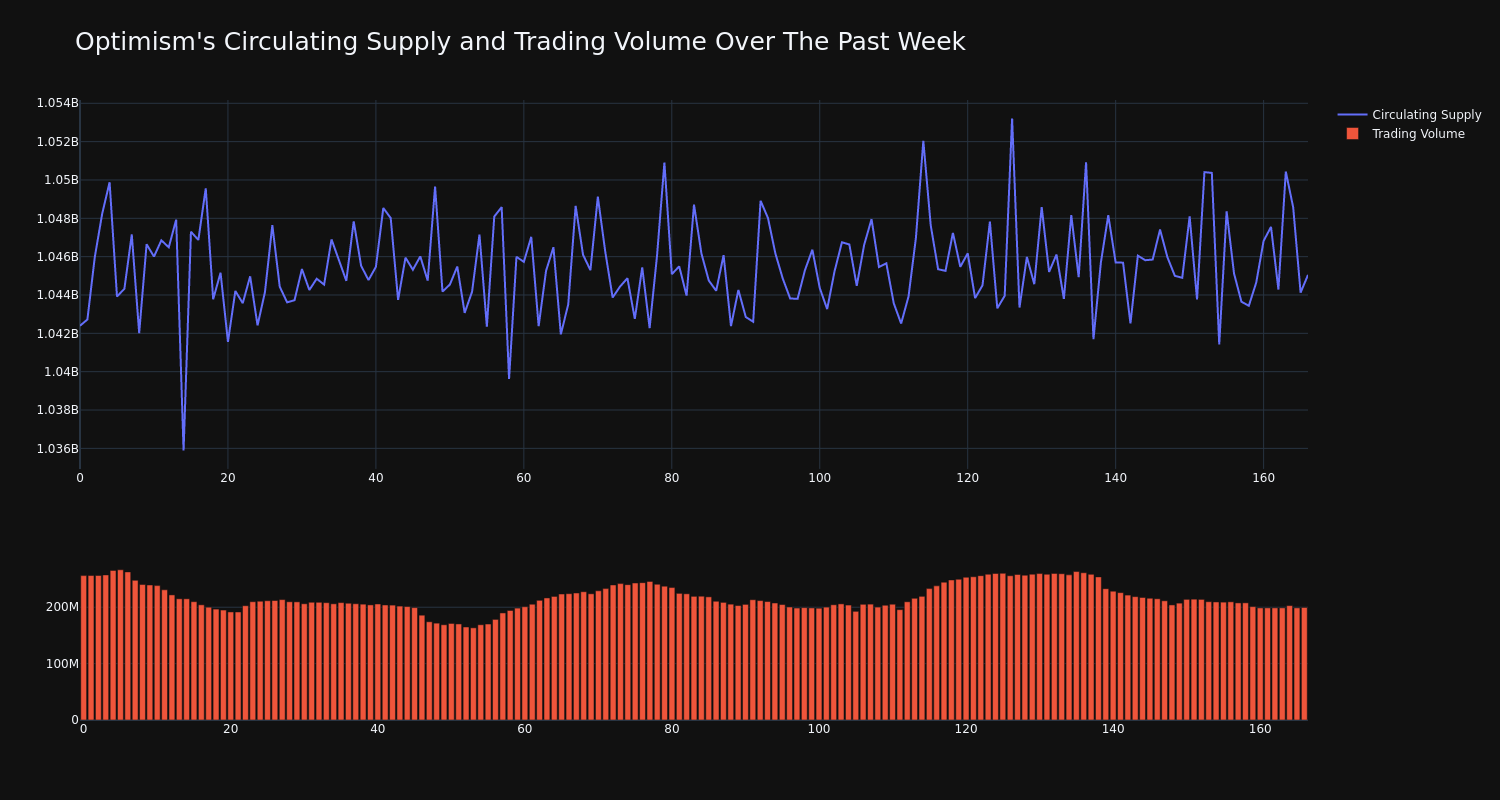Click the supply dip near index 58

pyautogui.click(x=509, y=378)
